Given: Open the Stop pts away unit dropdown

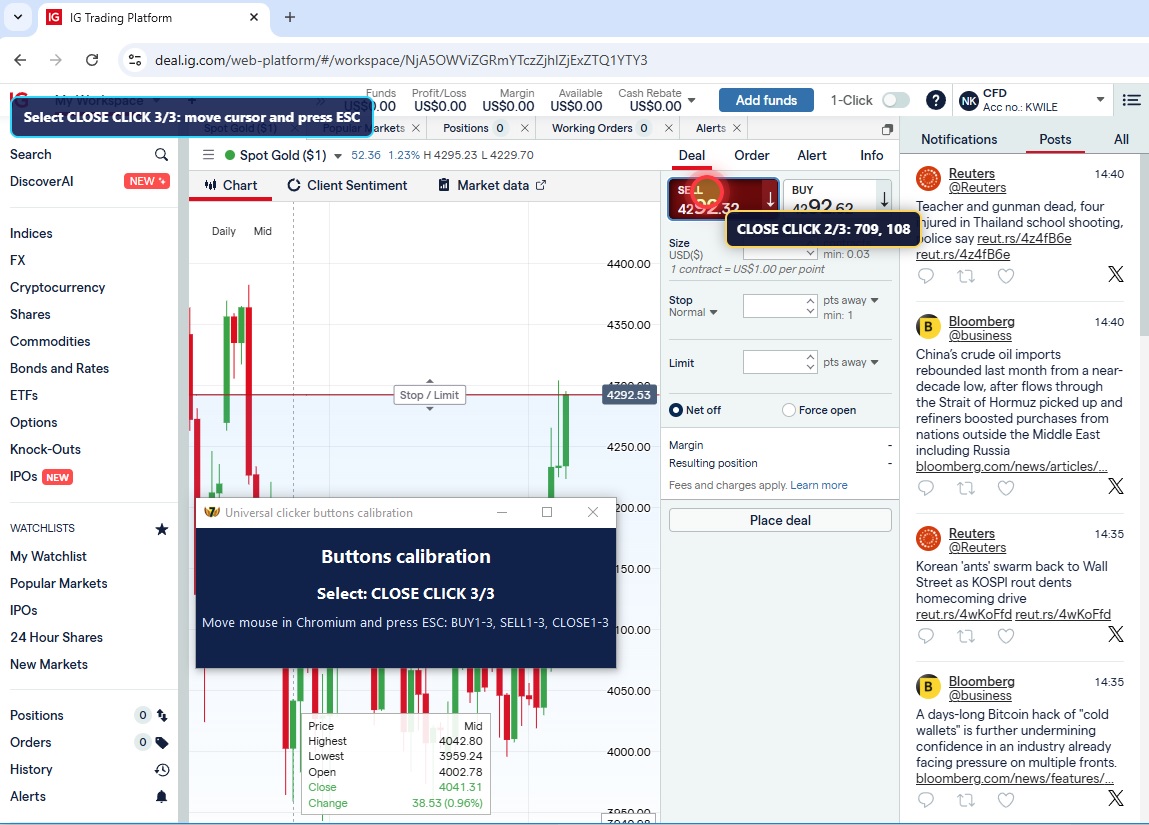Looking at the screenshot, I should (x=850, y=300).
